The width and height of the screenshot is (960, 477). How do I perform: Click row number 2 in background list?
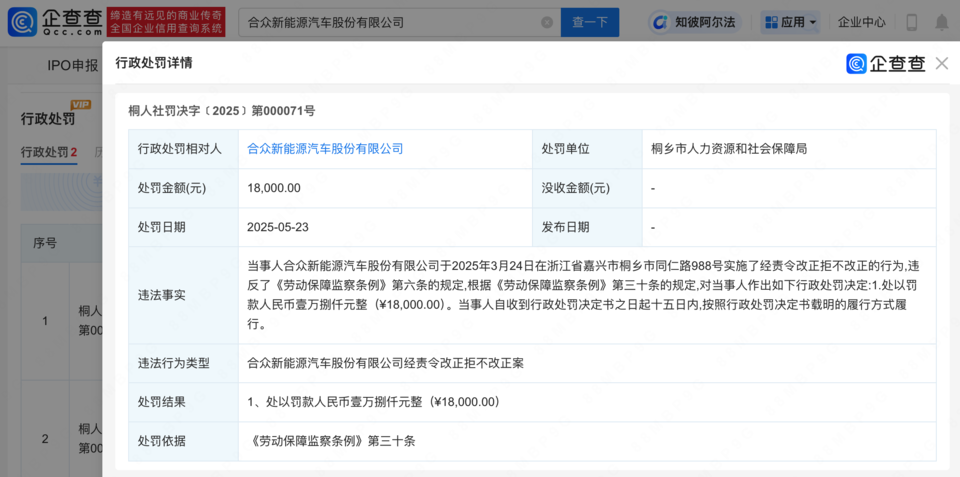(x=45, y=438)
